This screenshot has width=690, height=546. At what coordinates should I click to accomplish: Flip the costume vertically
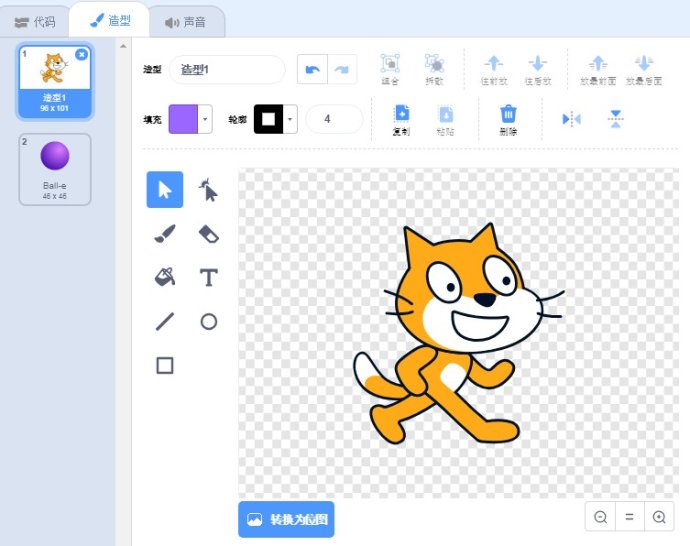pyautogui.click(x=616, y=119)
